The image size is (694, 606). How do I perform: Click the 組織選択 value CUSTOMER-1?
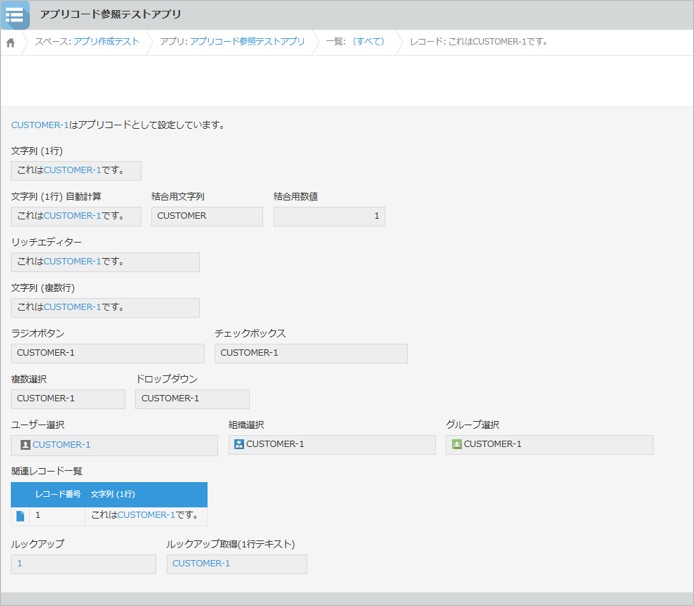[275, 444]
